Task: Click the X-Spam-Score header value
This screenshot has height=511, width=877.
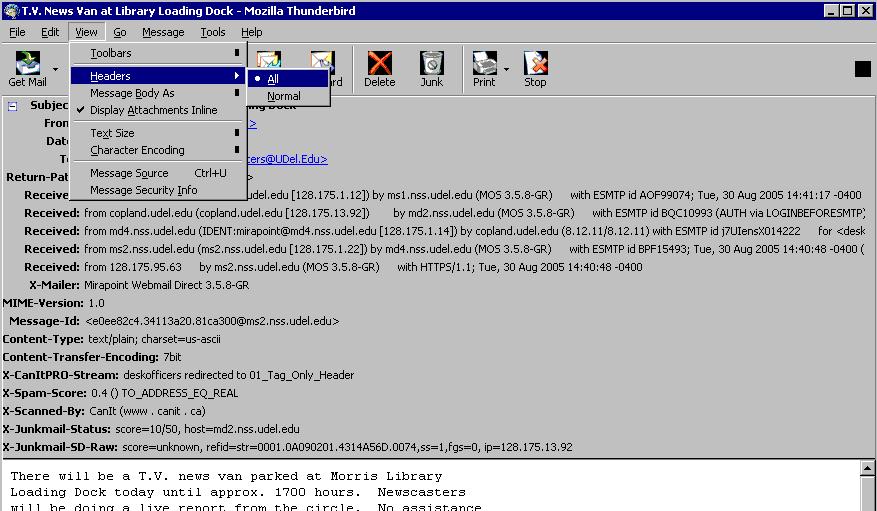Action: tap(164, 393)
